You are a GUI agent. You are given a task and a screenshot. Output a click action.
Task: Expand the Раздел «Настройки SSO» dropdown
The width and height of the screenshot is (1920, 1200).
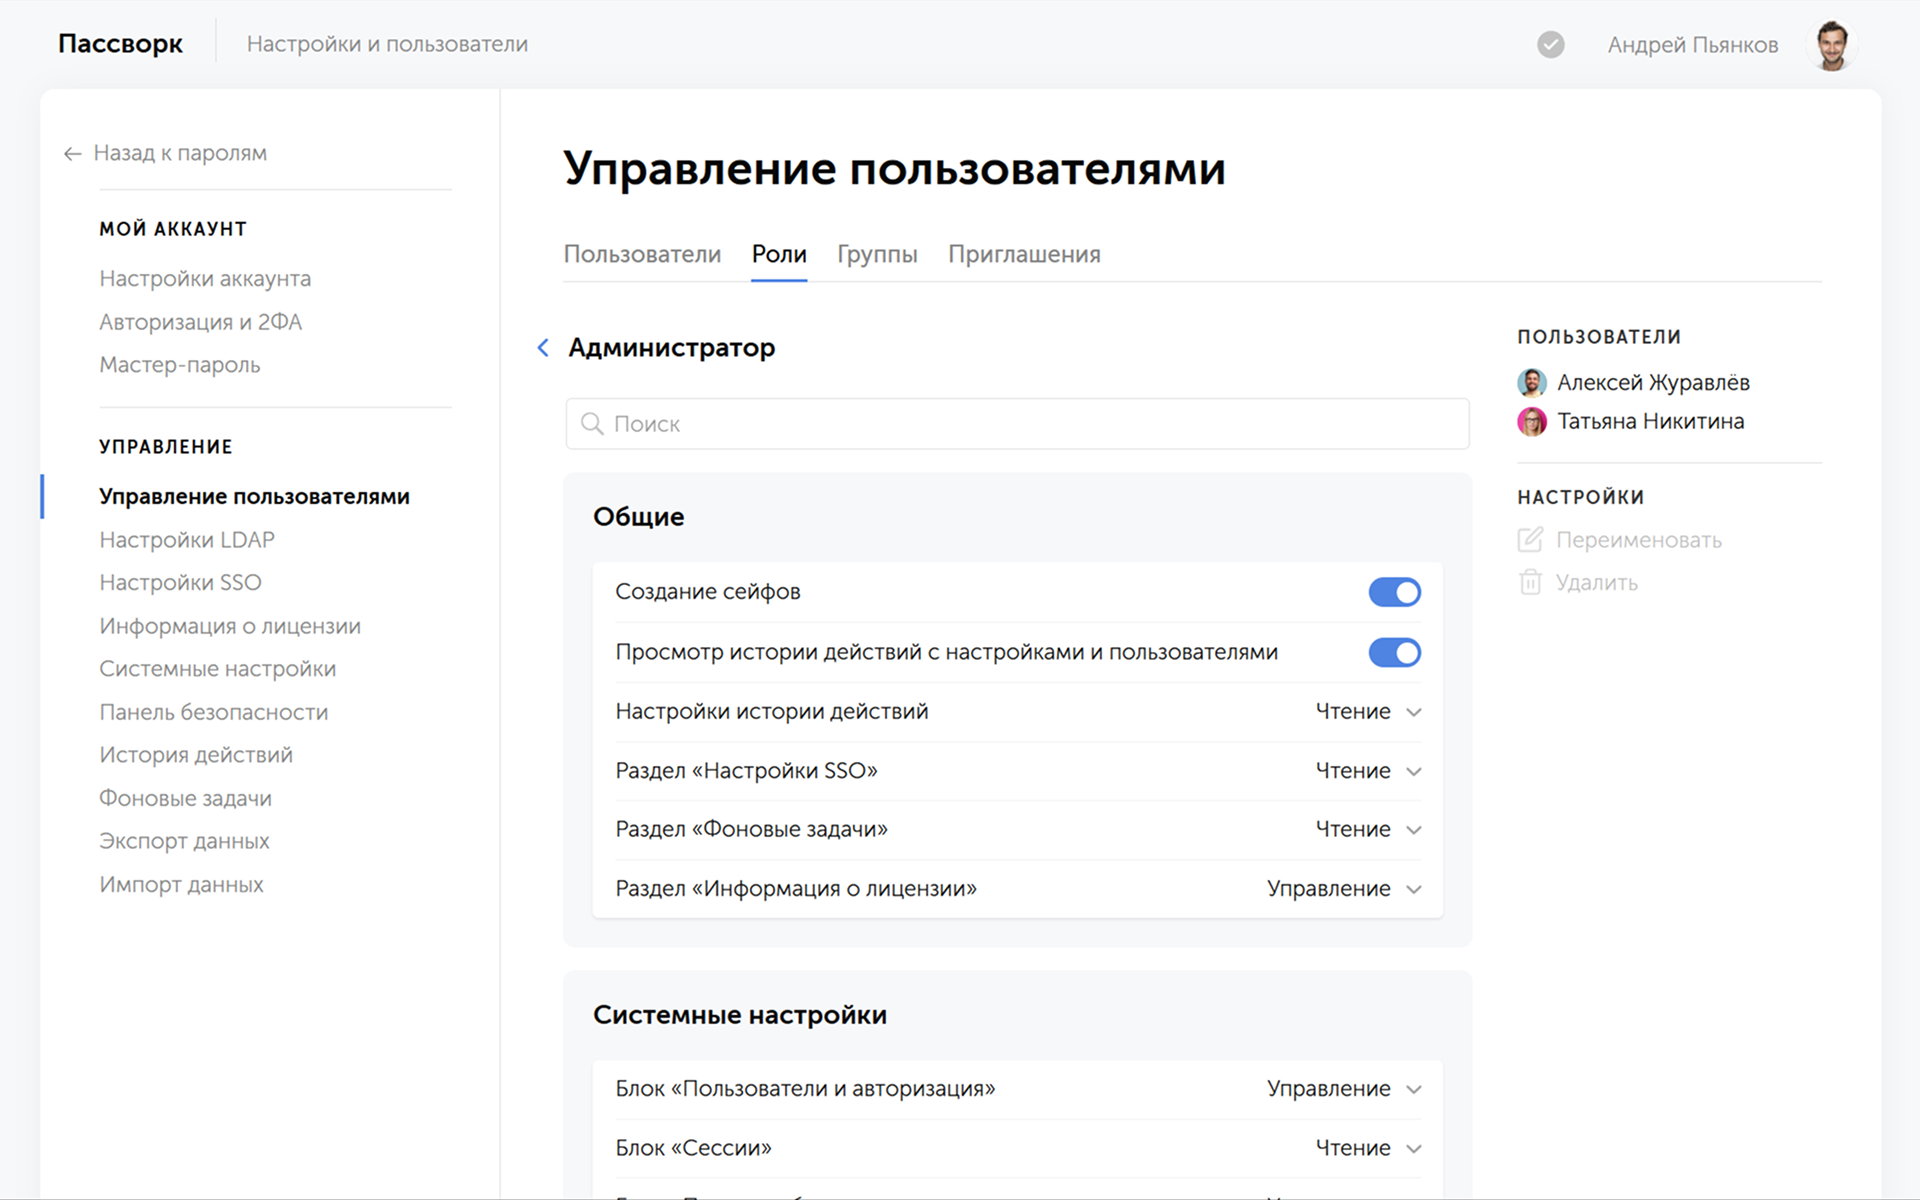[1367, 771]
